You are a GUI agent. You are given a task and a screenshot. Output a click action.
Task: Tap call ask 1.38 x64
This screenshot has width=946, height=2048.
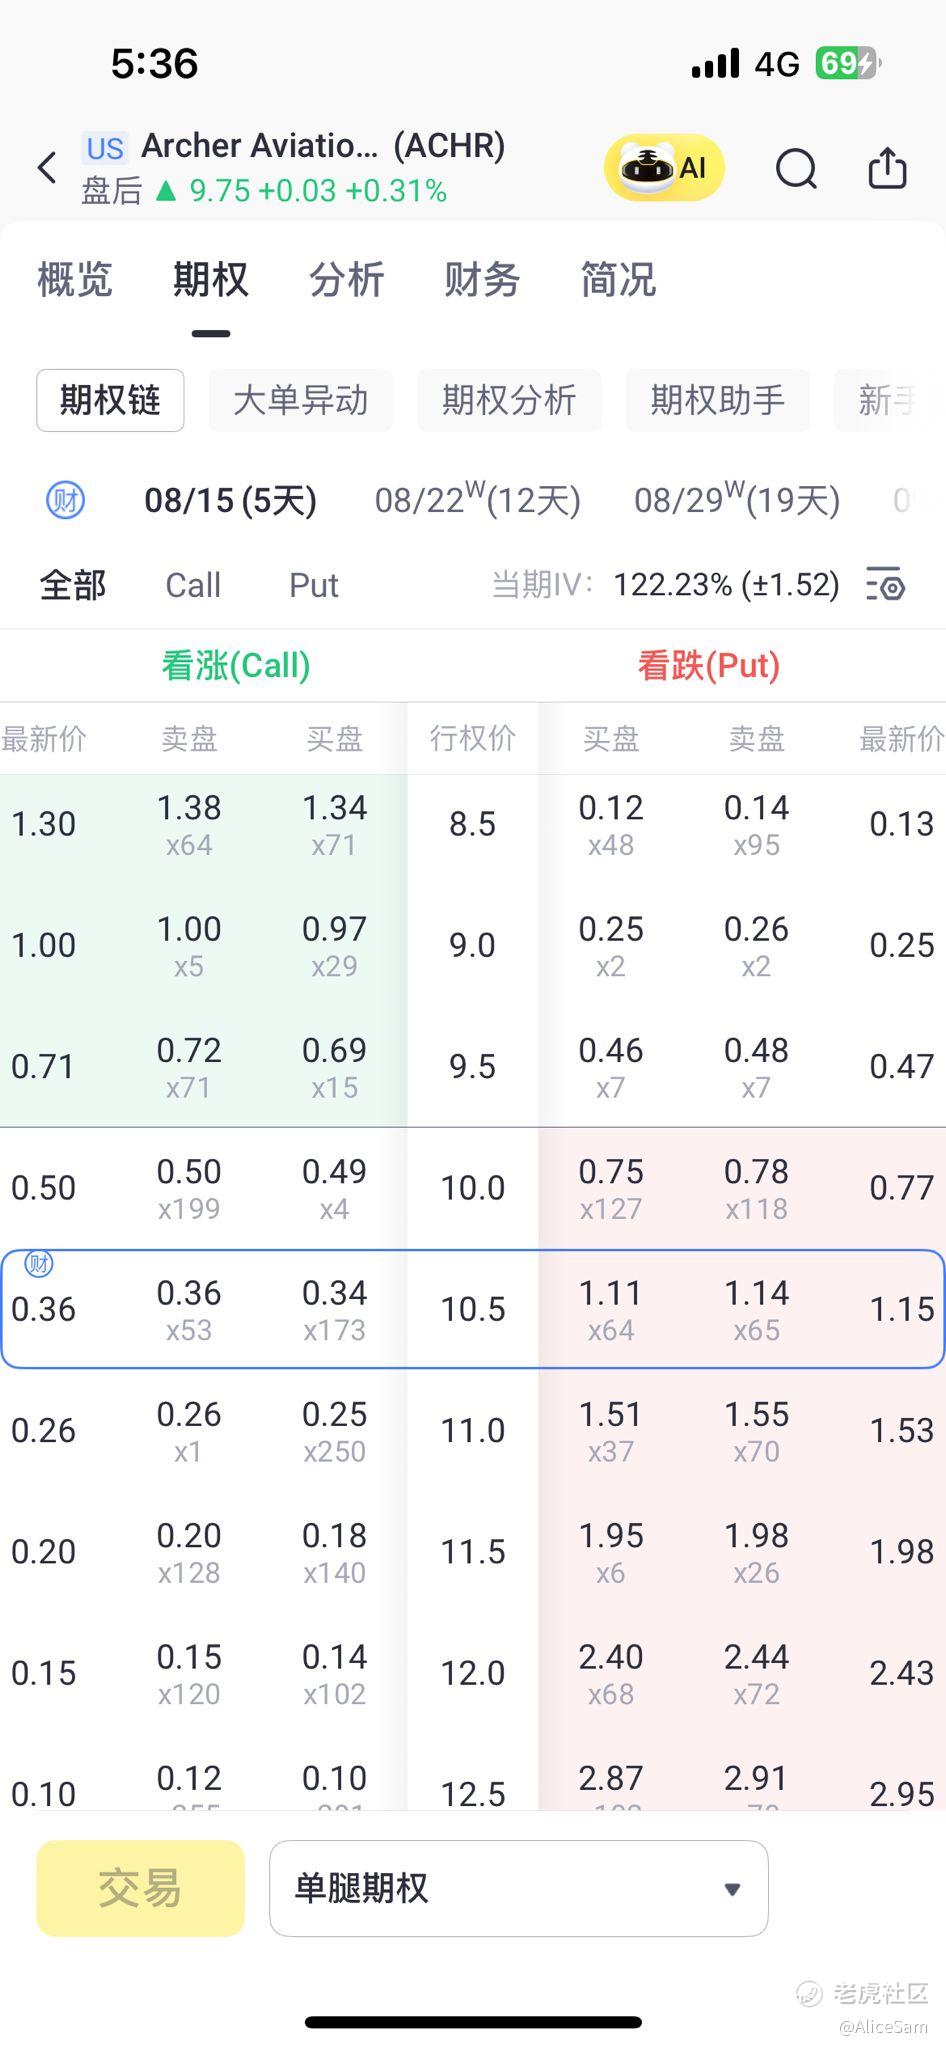click(x=189, y=824)
